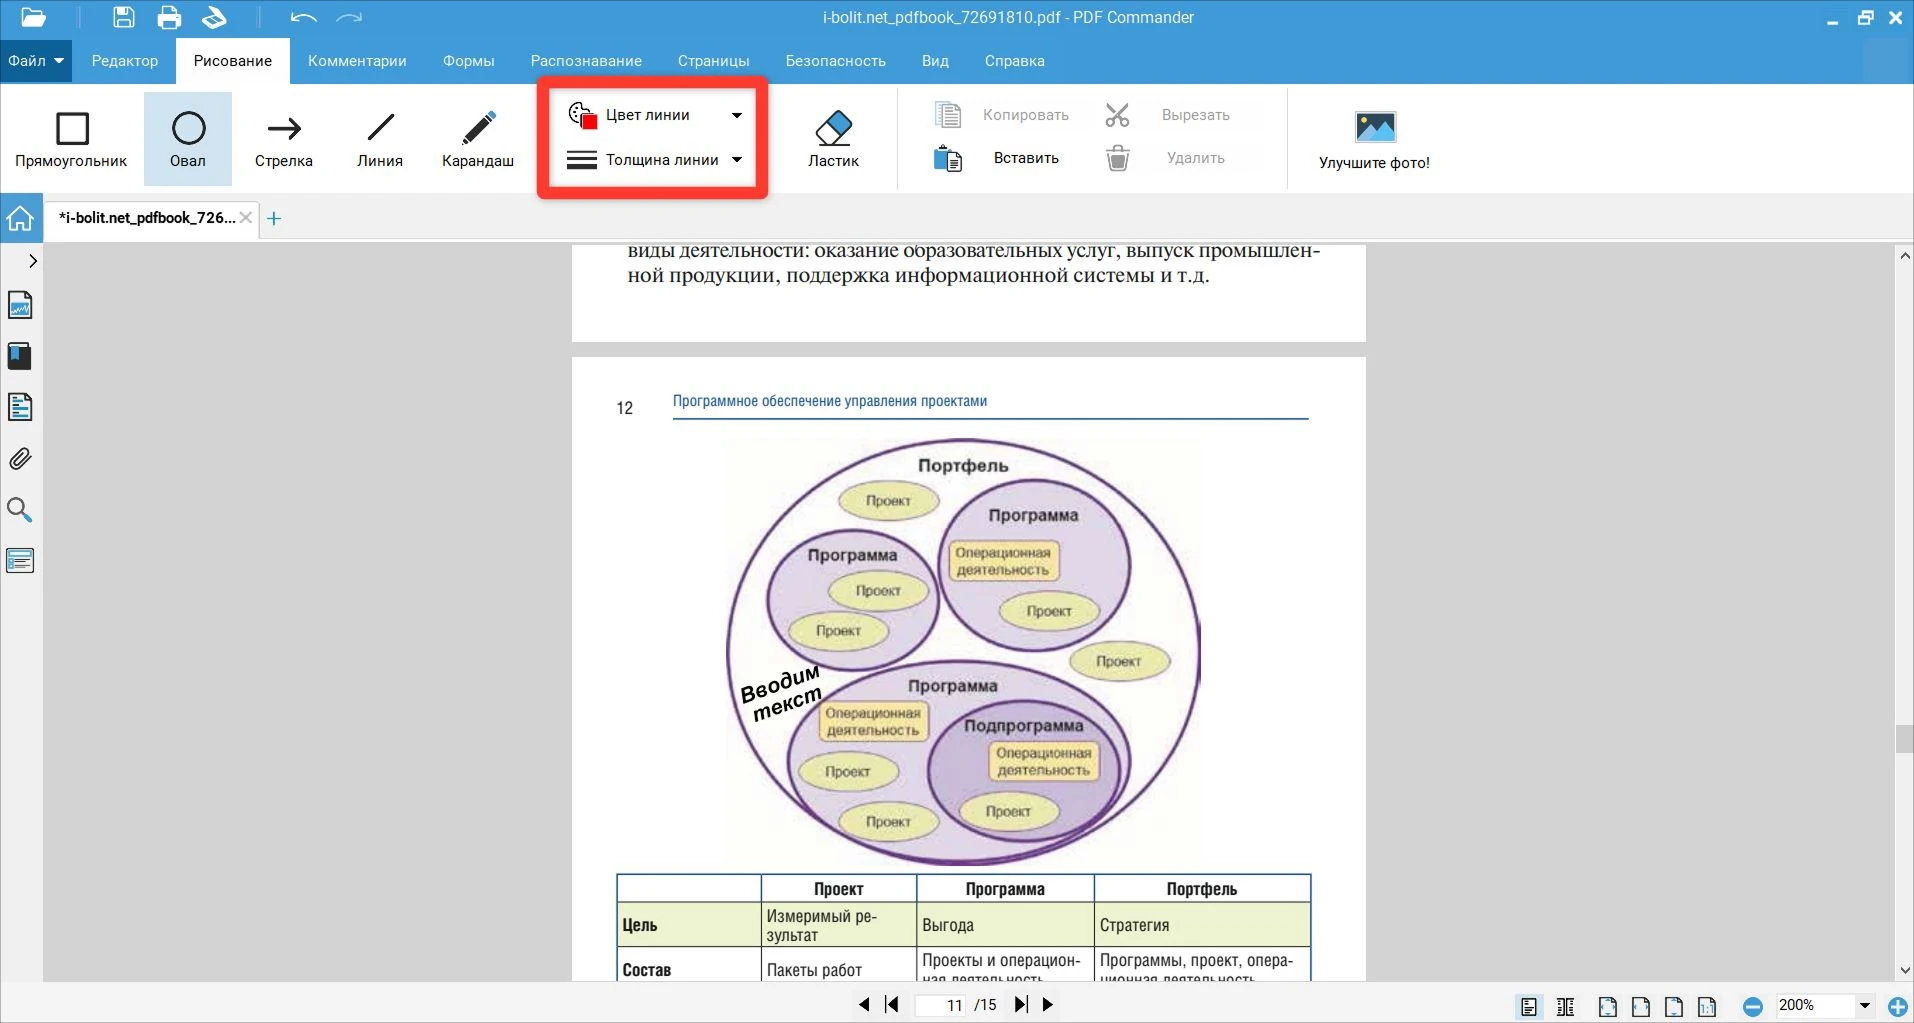
Task: Select the Arrow drawing tool
Action: pyautogui.click(x=284, y=139)
